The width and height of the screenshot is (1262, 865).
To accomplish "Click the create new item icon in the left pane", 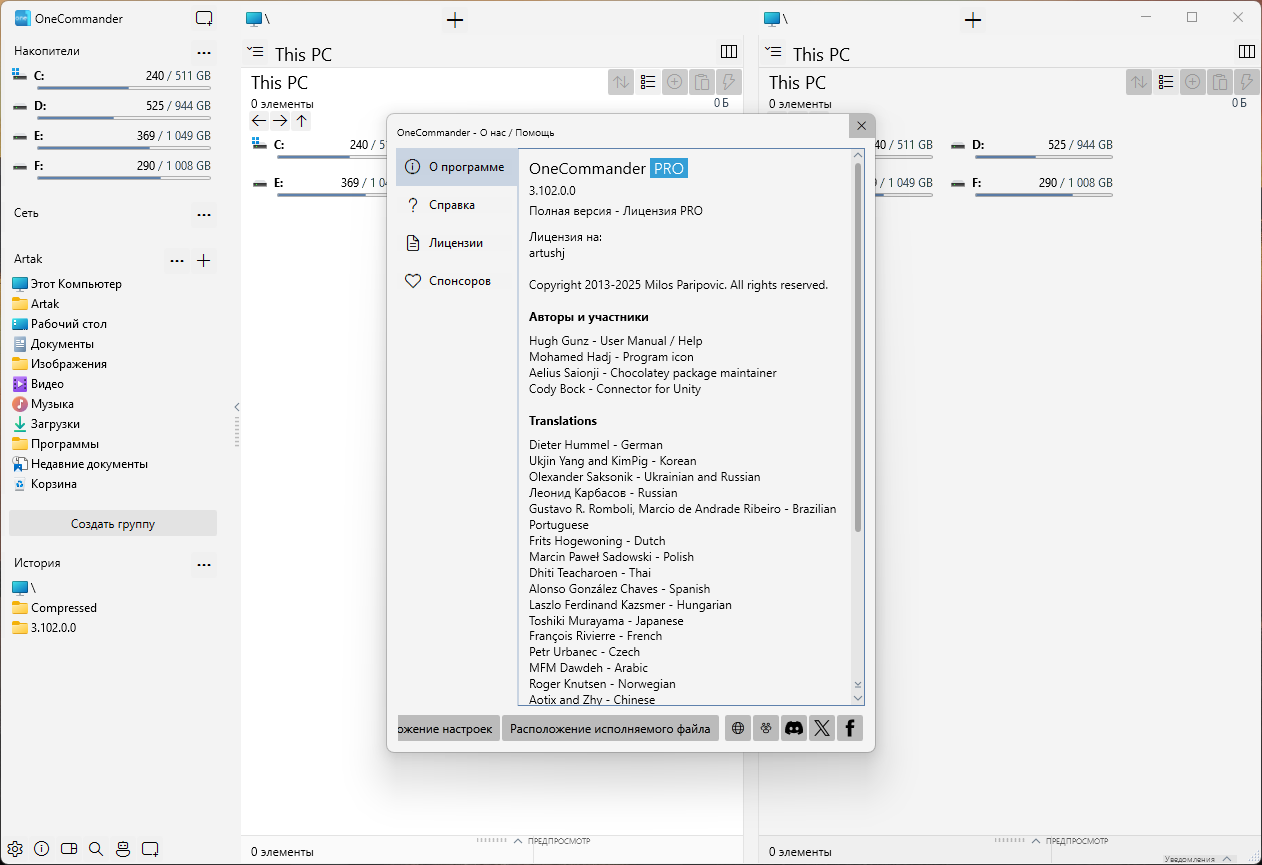I will [675, 82].
